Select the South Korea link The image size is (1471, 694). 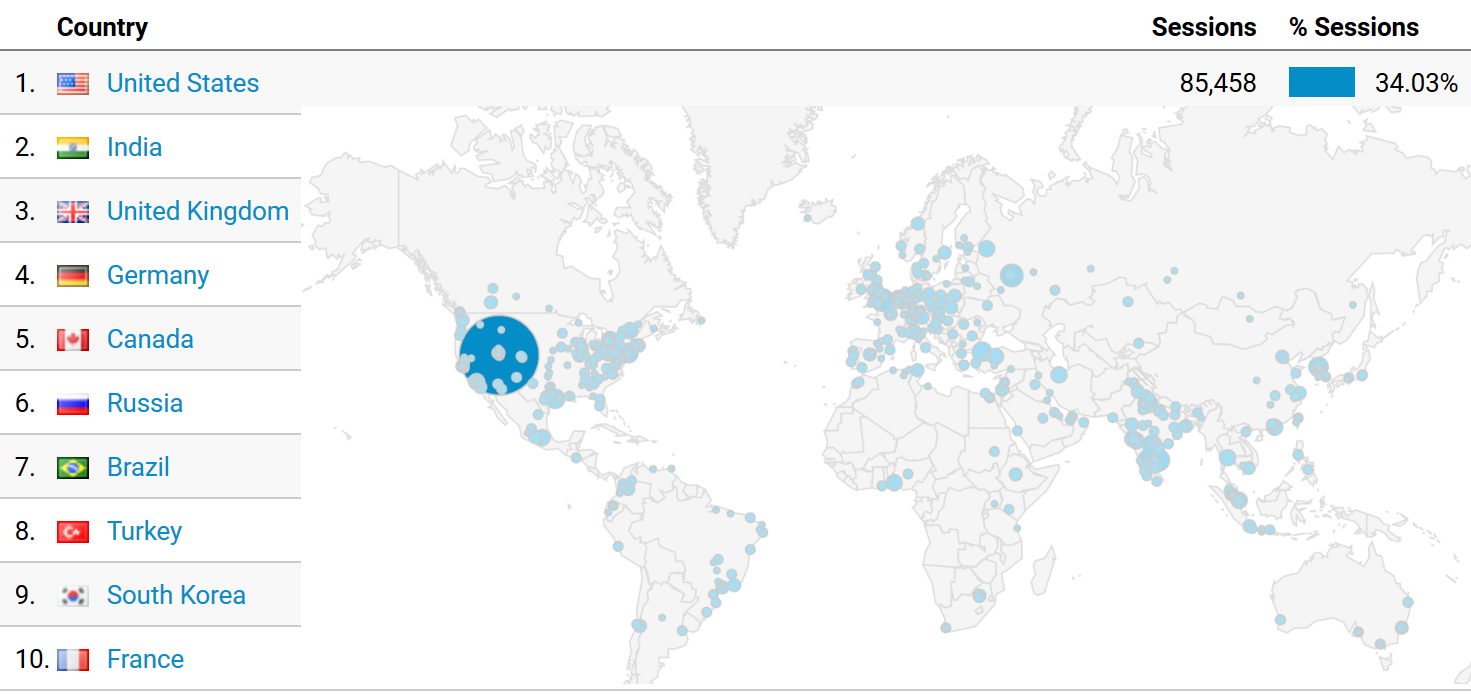point(176,595)
